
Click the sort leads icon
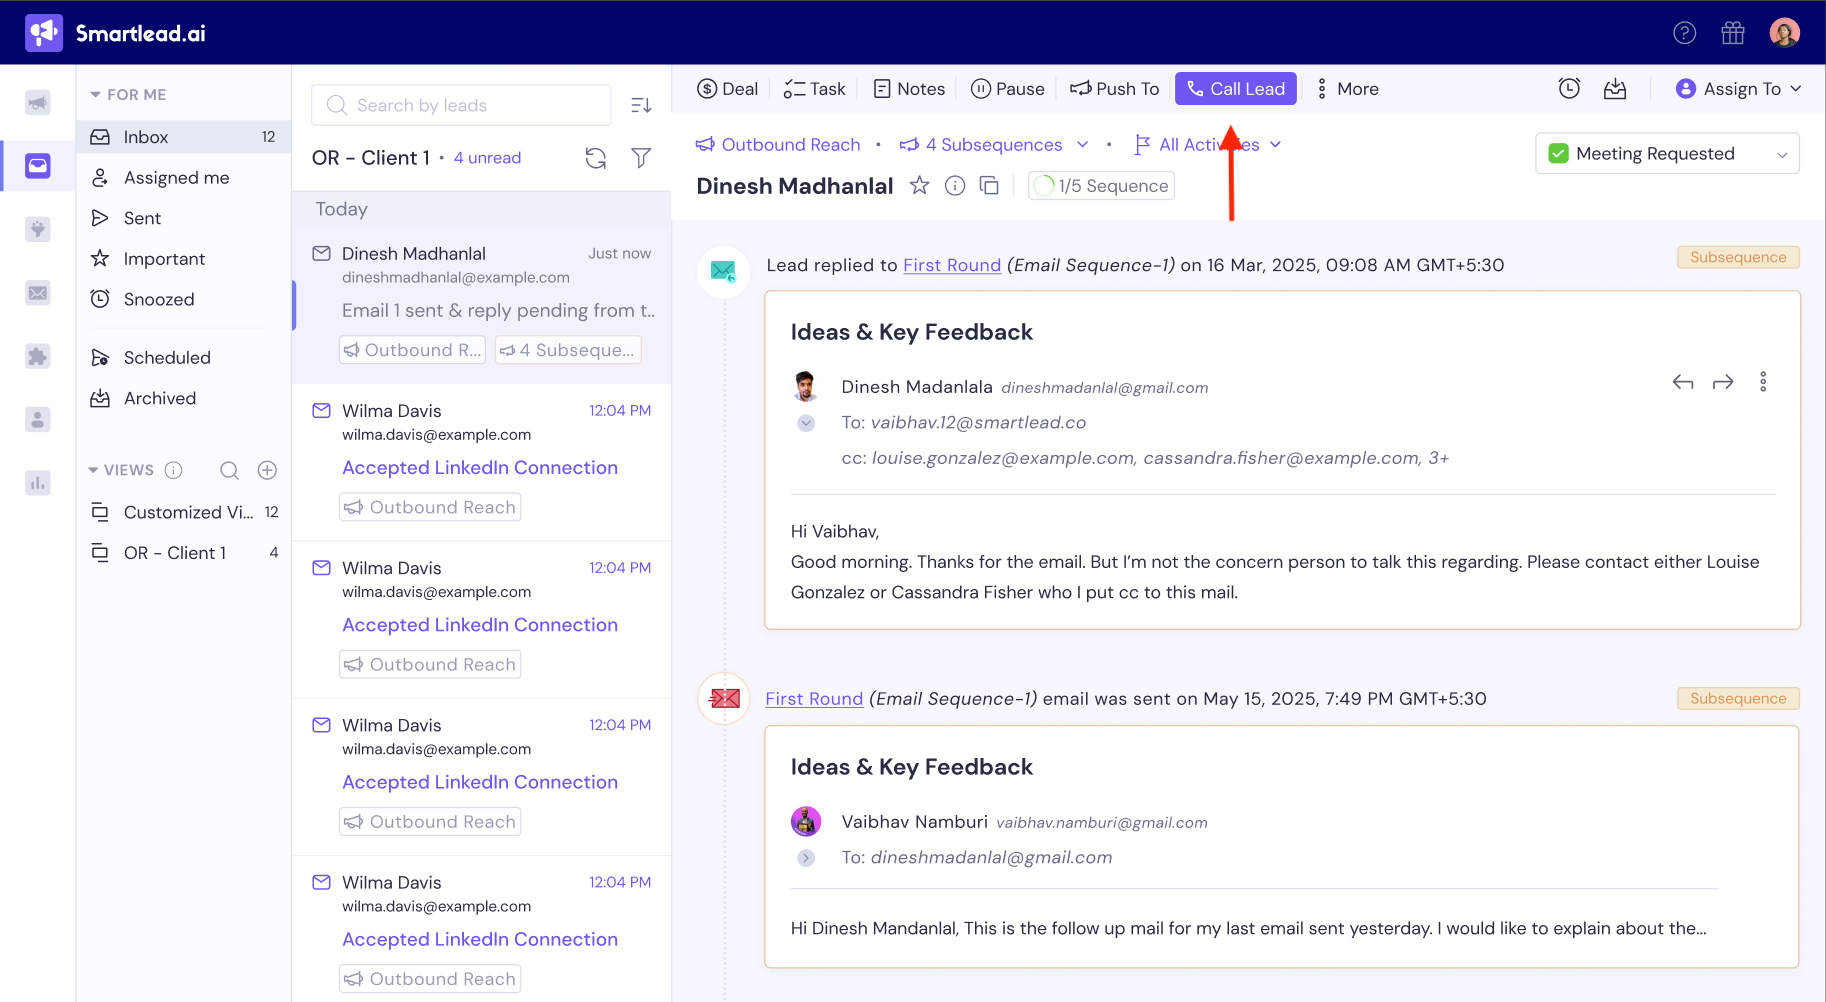641,105
